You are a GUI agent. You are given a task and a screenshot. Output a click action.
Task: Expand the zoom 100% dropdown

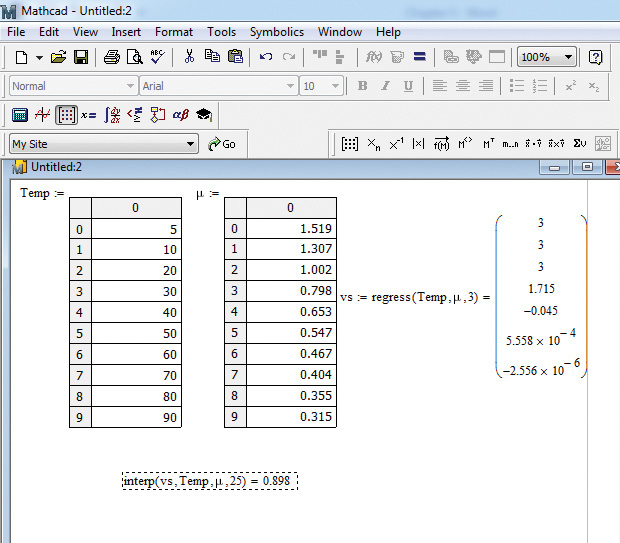point(568,57)
